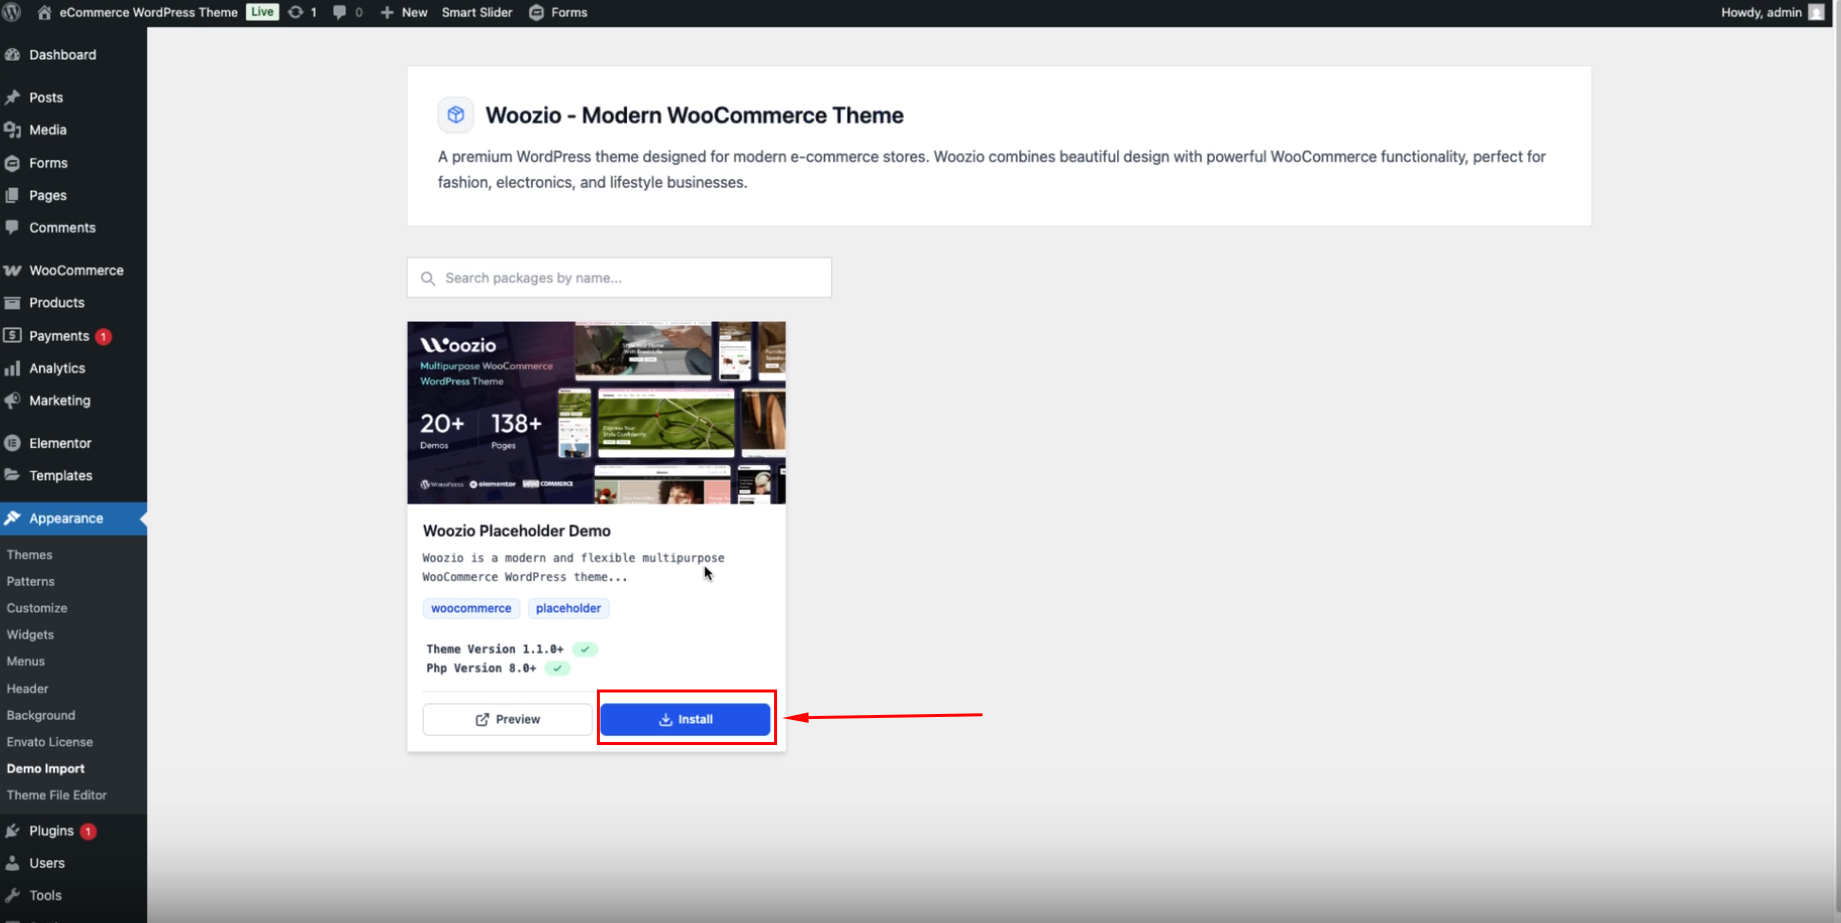Go to Themes under Appearance

pyautogui.click(x=29, y=555)
